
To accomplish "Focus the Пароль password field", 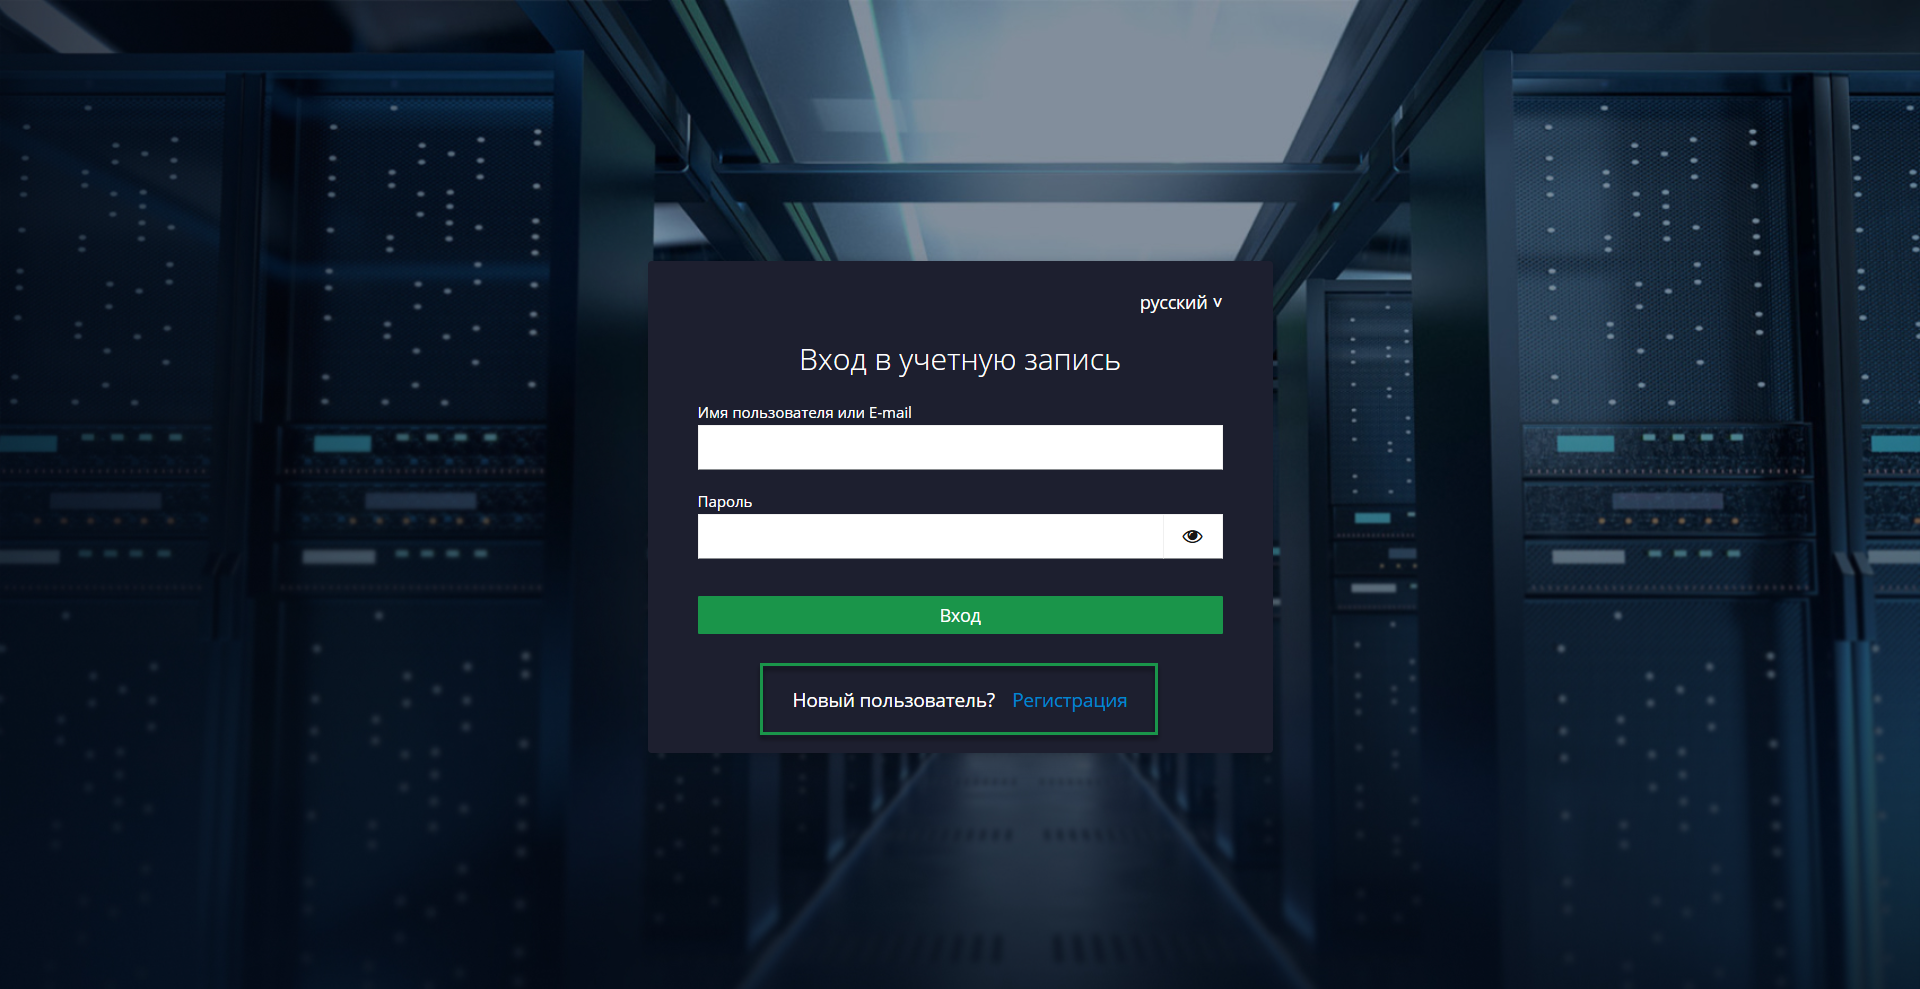I will (931, 536).
